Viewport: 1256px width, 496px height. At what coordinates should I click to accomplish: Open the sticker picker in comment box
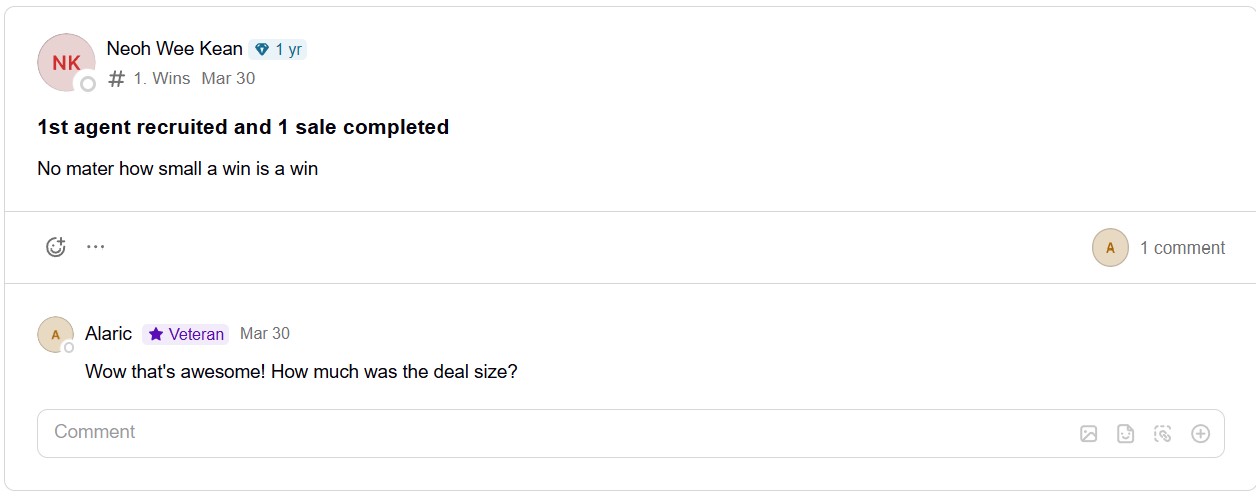pos(1126,434)
